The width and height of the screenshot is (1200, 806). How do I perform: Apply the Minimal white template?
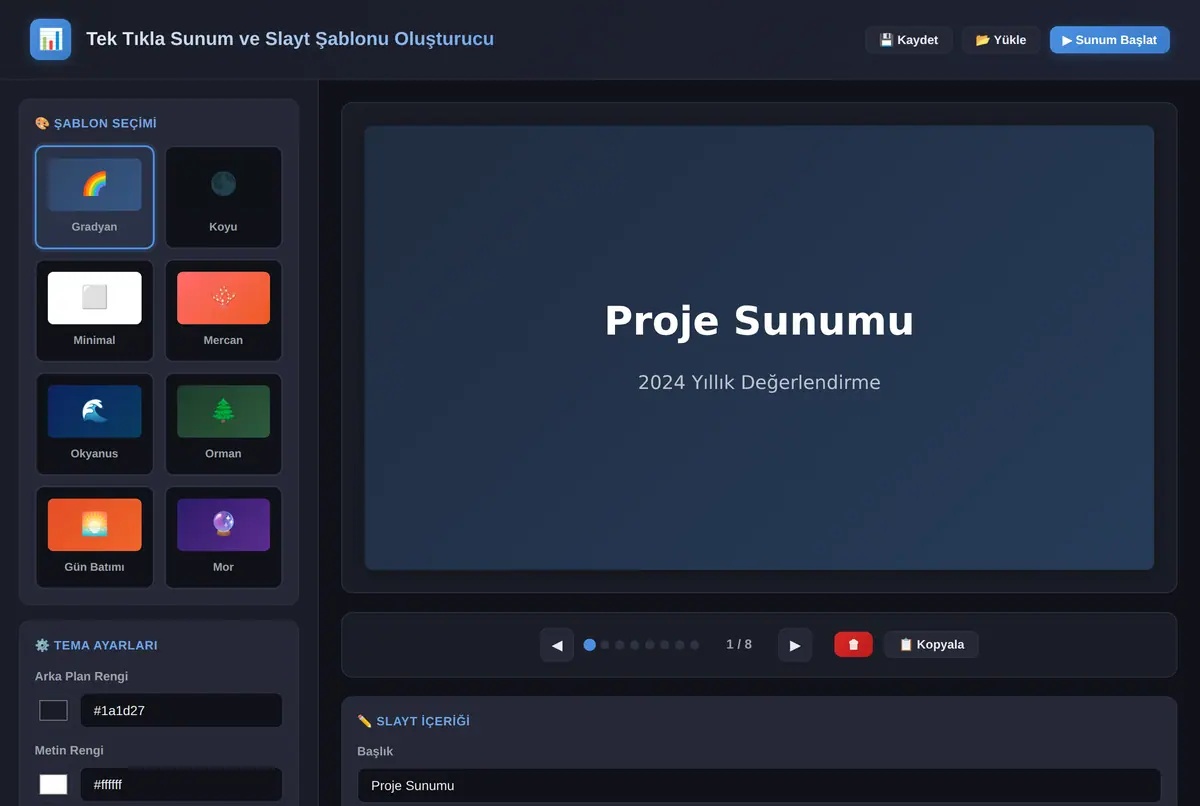(94, 310)
